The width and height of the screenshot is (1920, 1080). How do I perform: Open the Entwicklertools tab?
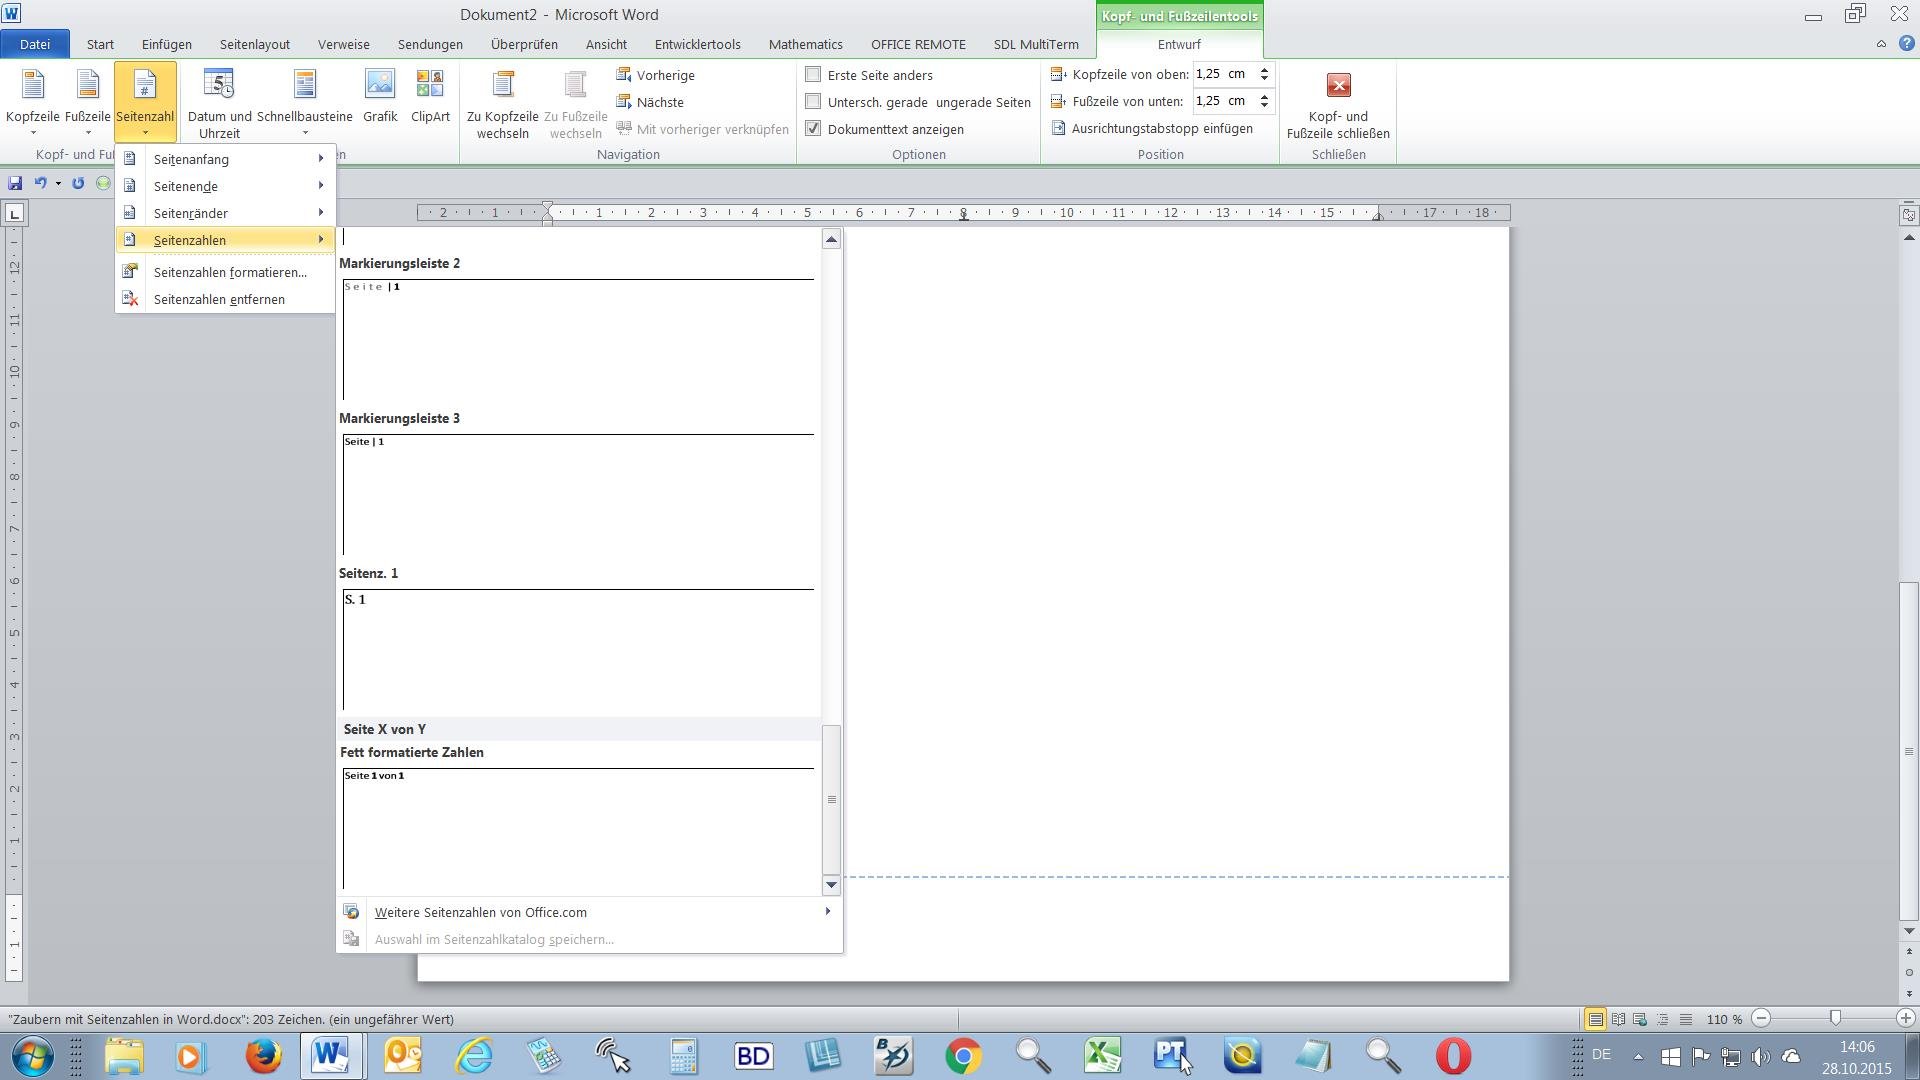pyautogui.click(x=697, y=44)
